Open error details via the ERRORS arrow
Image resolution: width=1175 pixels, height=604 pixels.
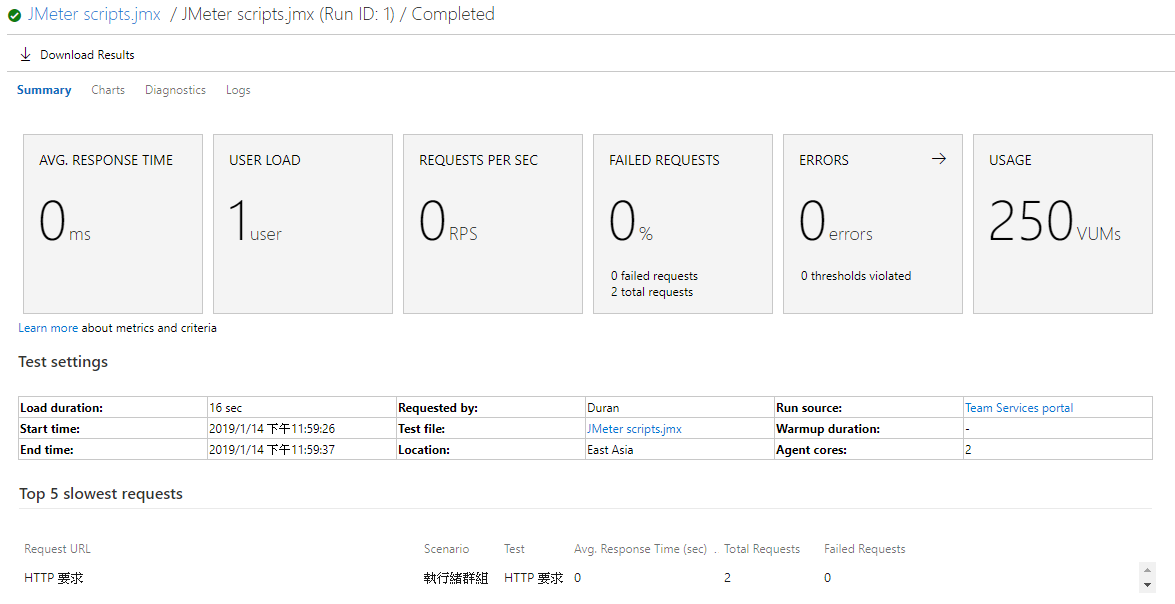click(938, 158)
